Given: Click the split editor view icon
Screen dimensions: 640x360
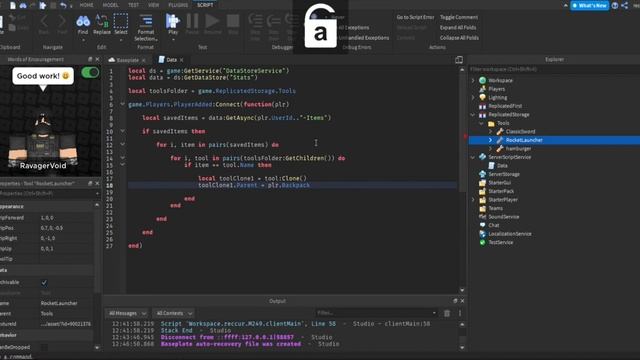Looking at the screenshot, I should coord(459,60).
